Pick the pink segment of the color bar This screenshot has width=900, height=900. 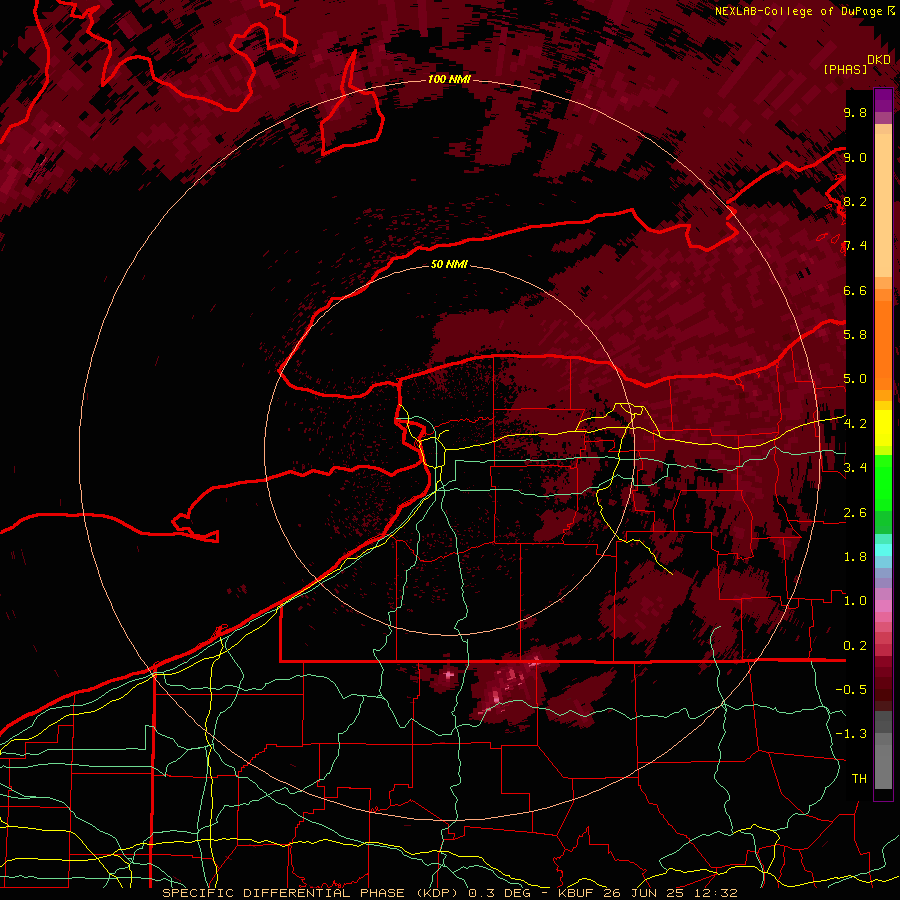[x=883, y=606]
